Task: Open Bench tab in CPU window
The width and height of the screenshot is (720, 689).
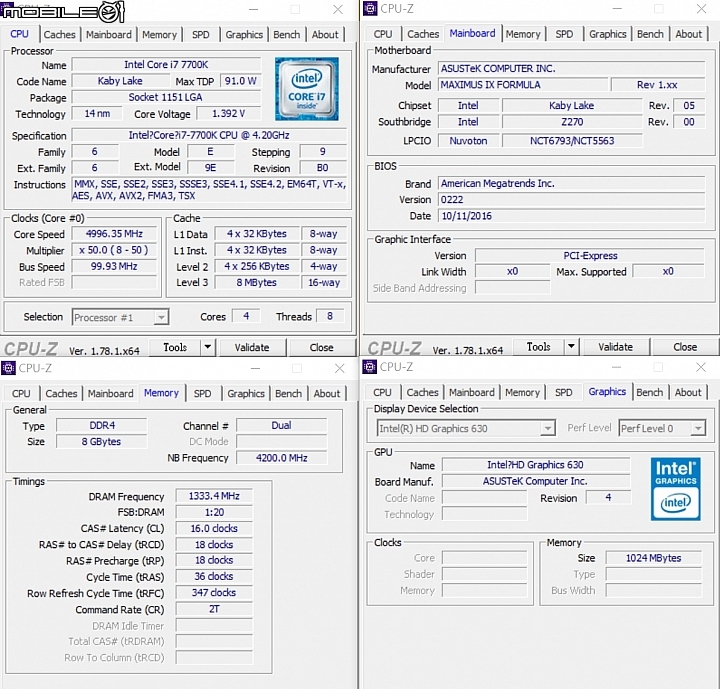Action: (287, 34)
